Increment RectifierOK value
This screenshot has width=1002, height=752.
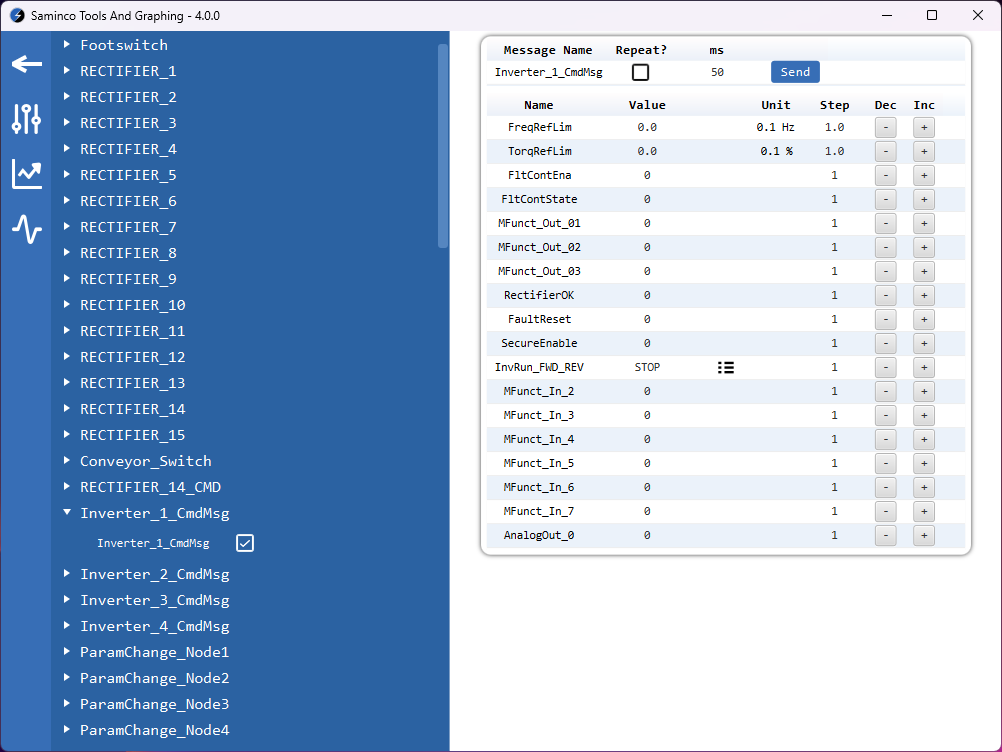click(x=924, y=295)
